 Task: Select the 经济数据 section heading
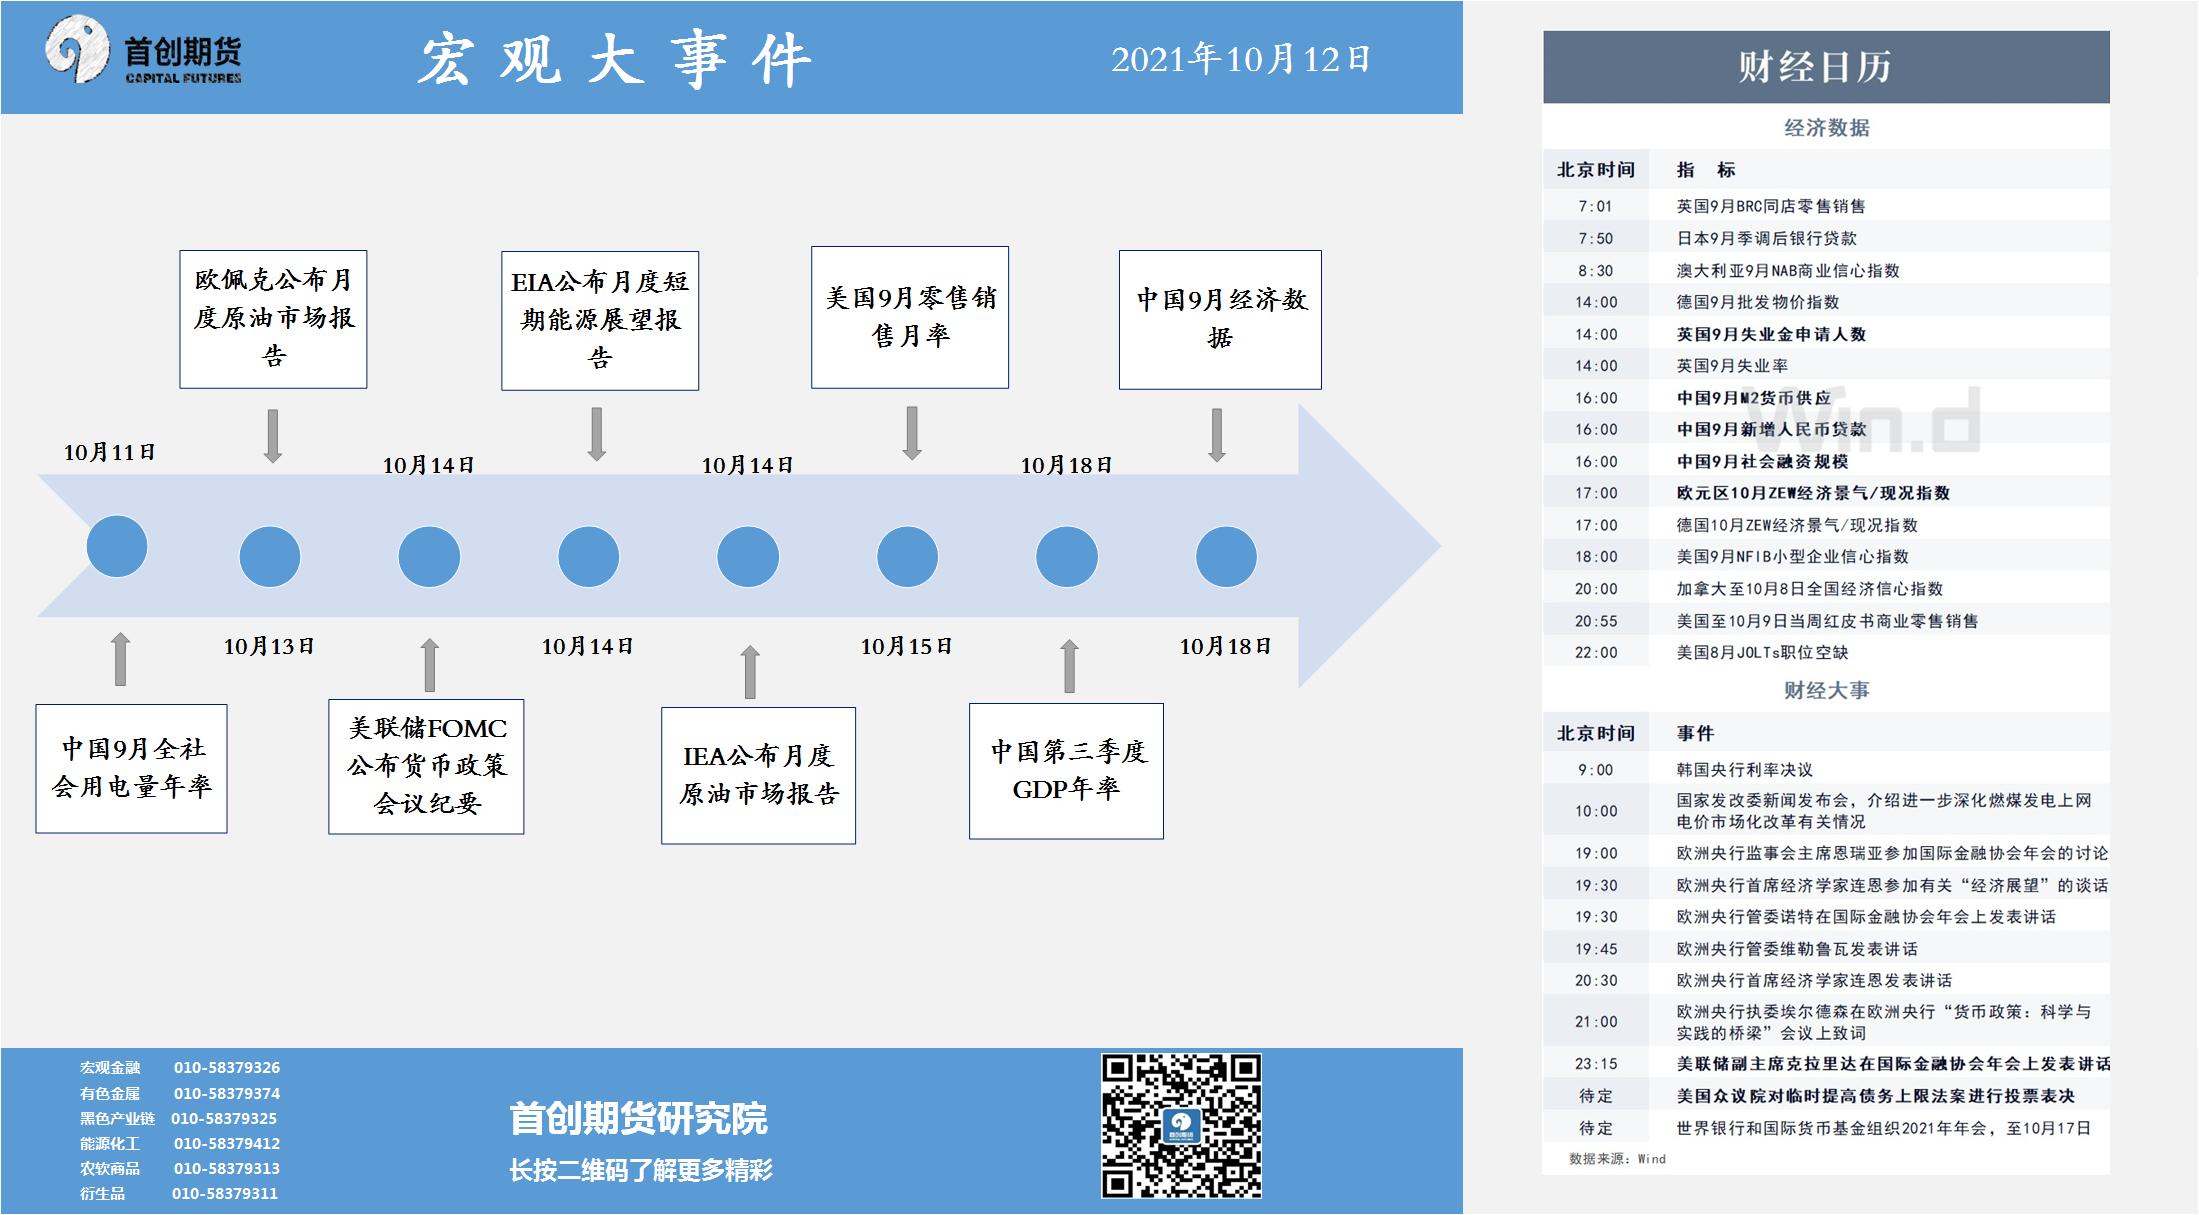click(1826, 127)
